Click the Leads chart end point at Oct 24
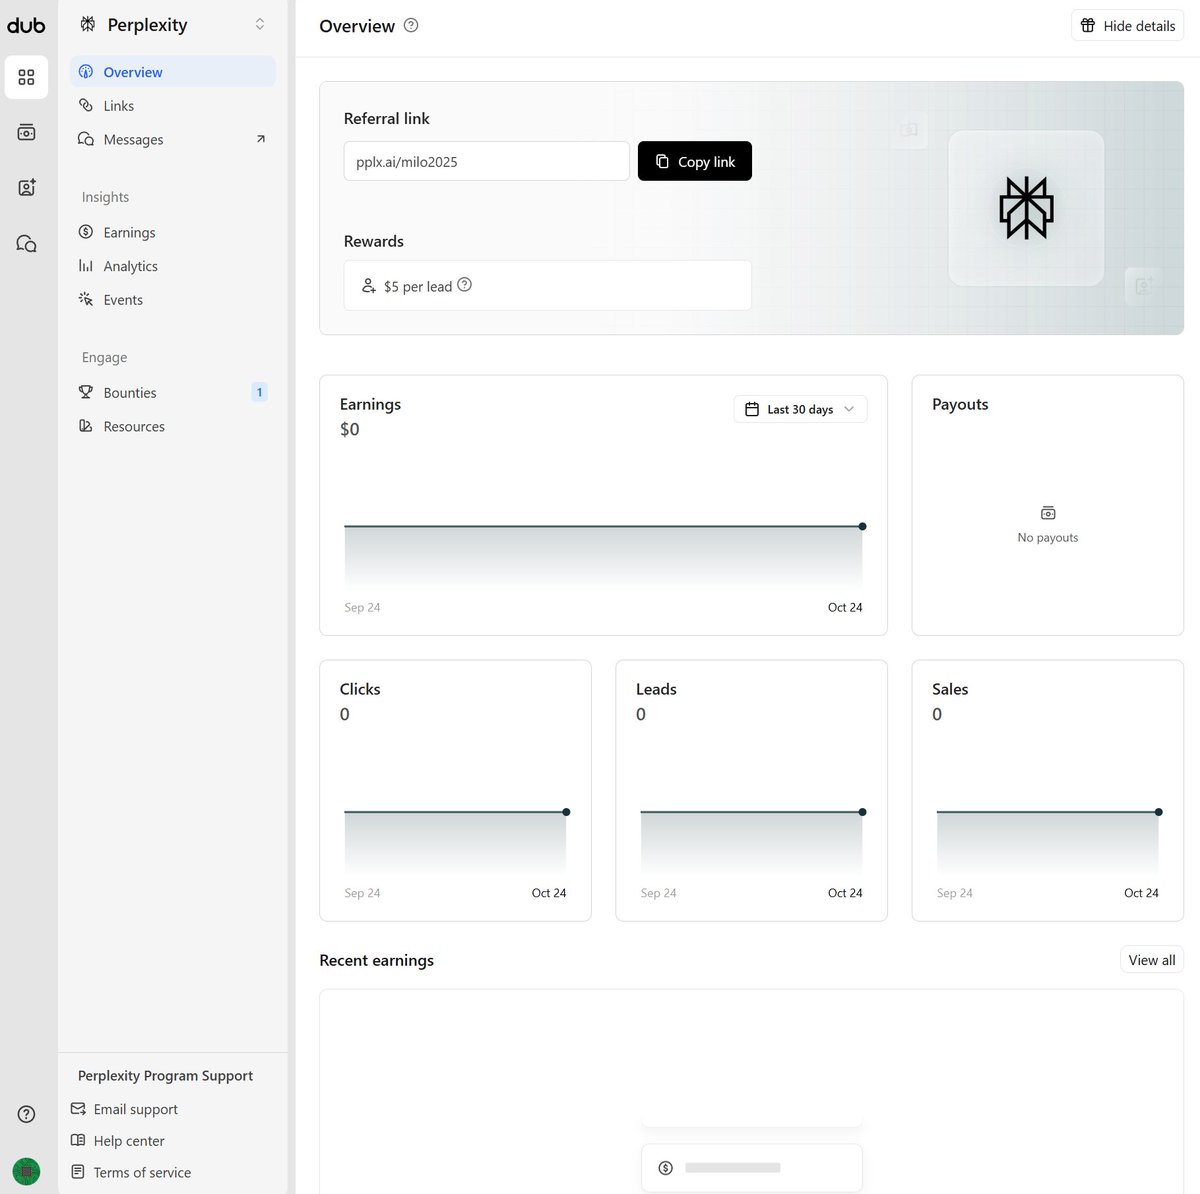1200x1194 pixels. [x=862, y=812]
